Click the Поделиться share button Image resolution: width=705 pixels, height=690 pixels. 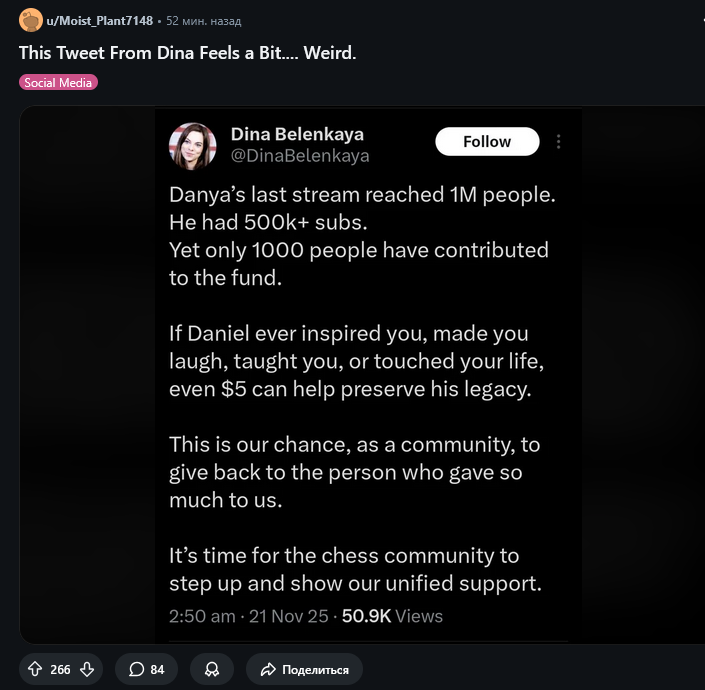[x=304, y=669]
